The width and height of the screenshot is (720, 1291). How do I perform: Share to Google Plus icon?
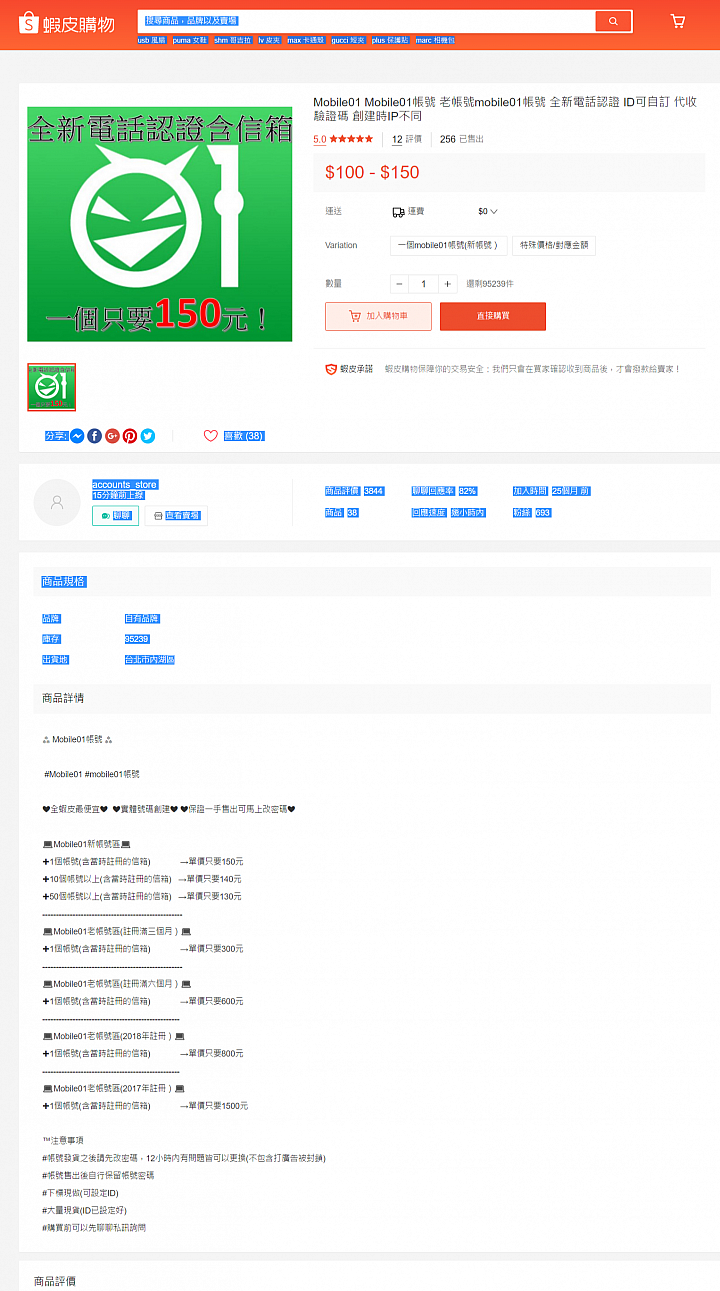pyautogui.click(x=112, y=436)
